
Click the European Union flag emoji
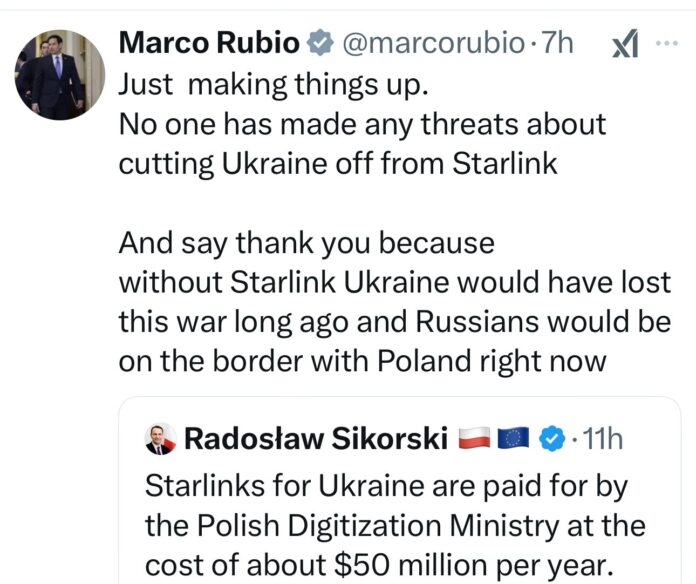tap(514, 438)
